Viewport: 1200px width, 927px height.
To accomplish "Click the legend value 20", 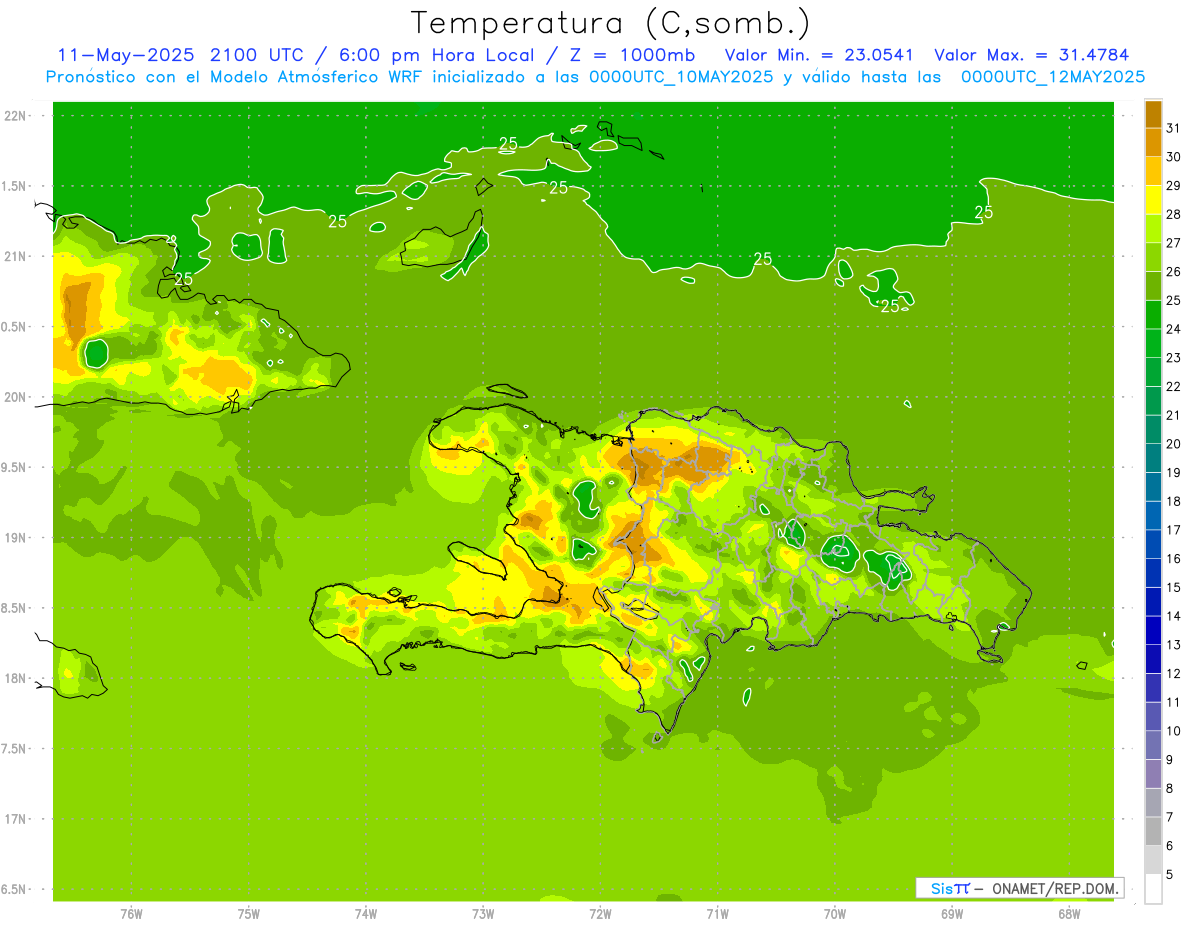I will [1173, 444].
